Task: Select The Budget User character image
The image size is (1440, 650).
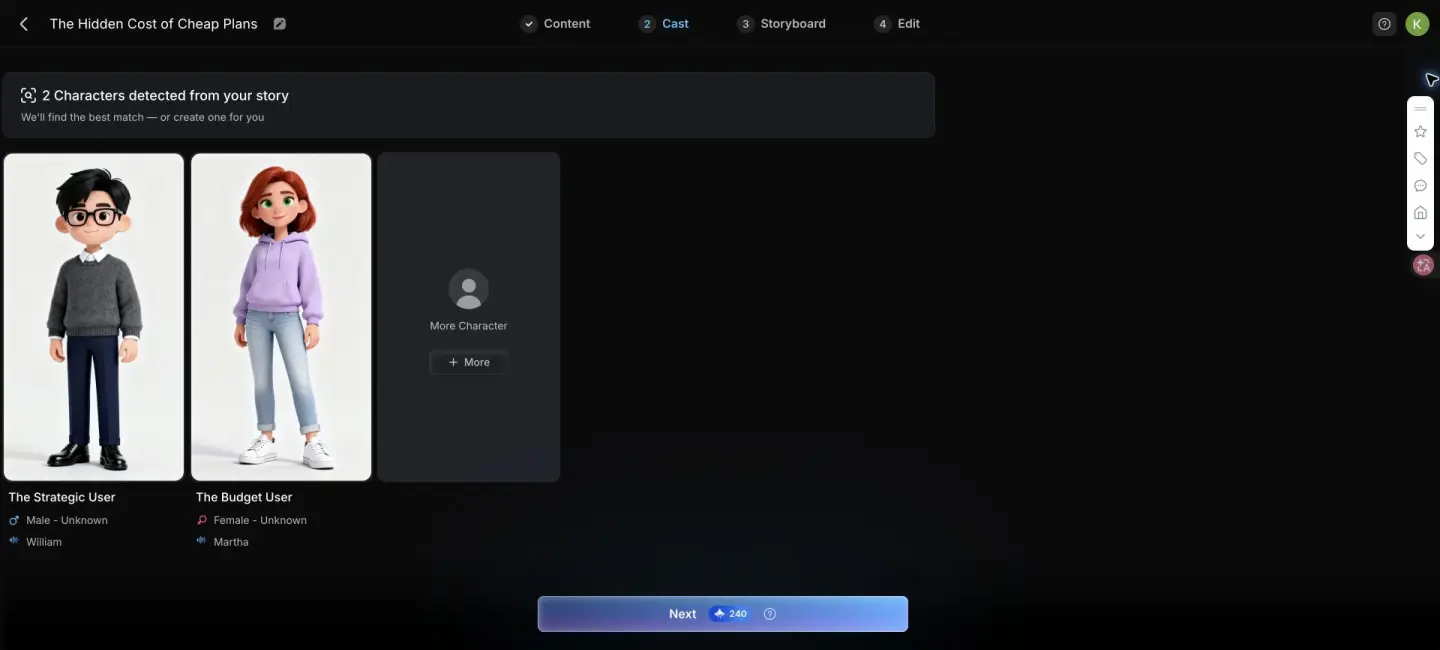Action: [281, 317]
